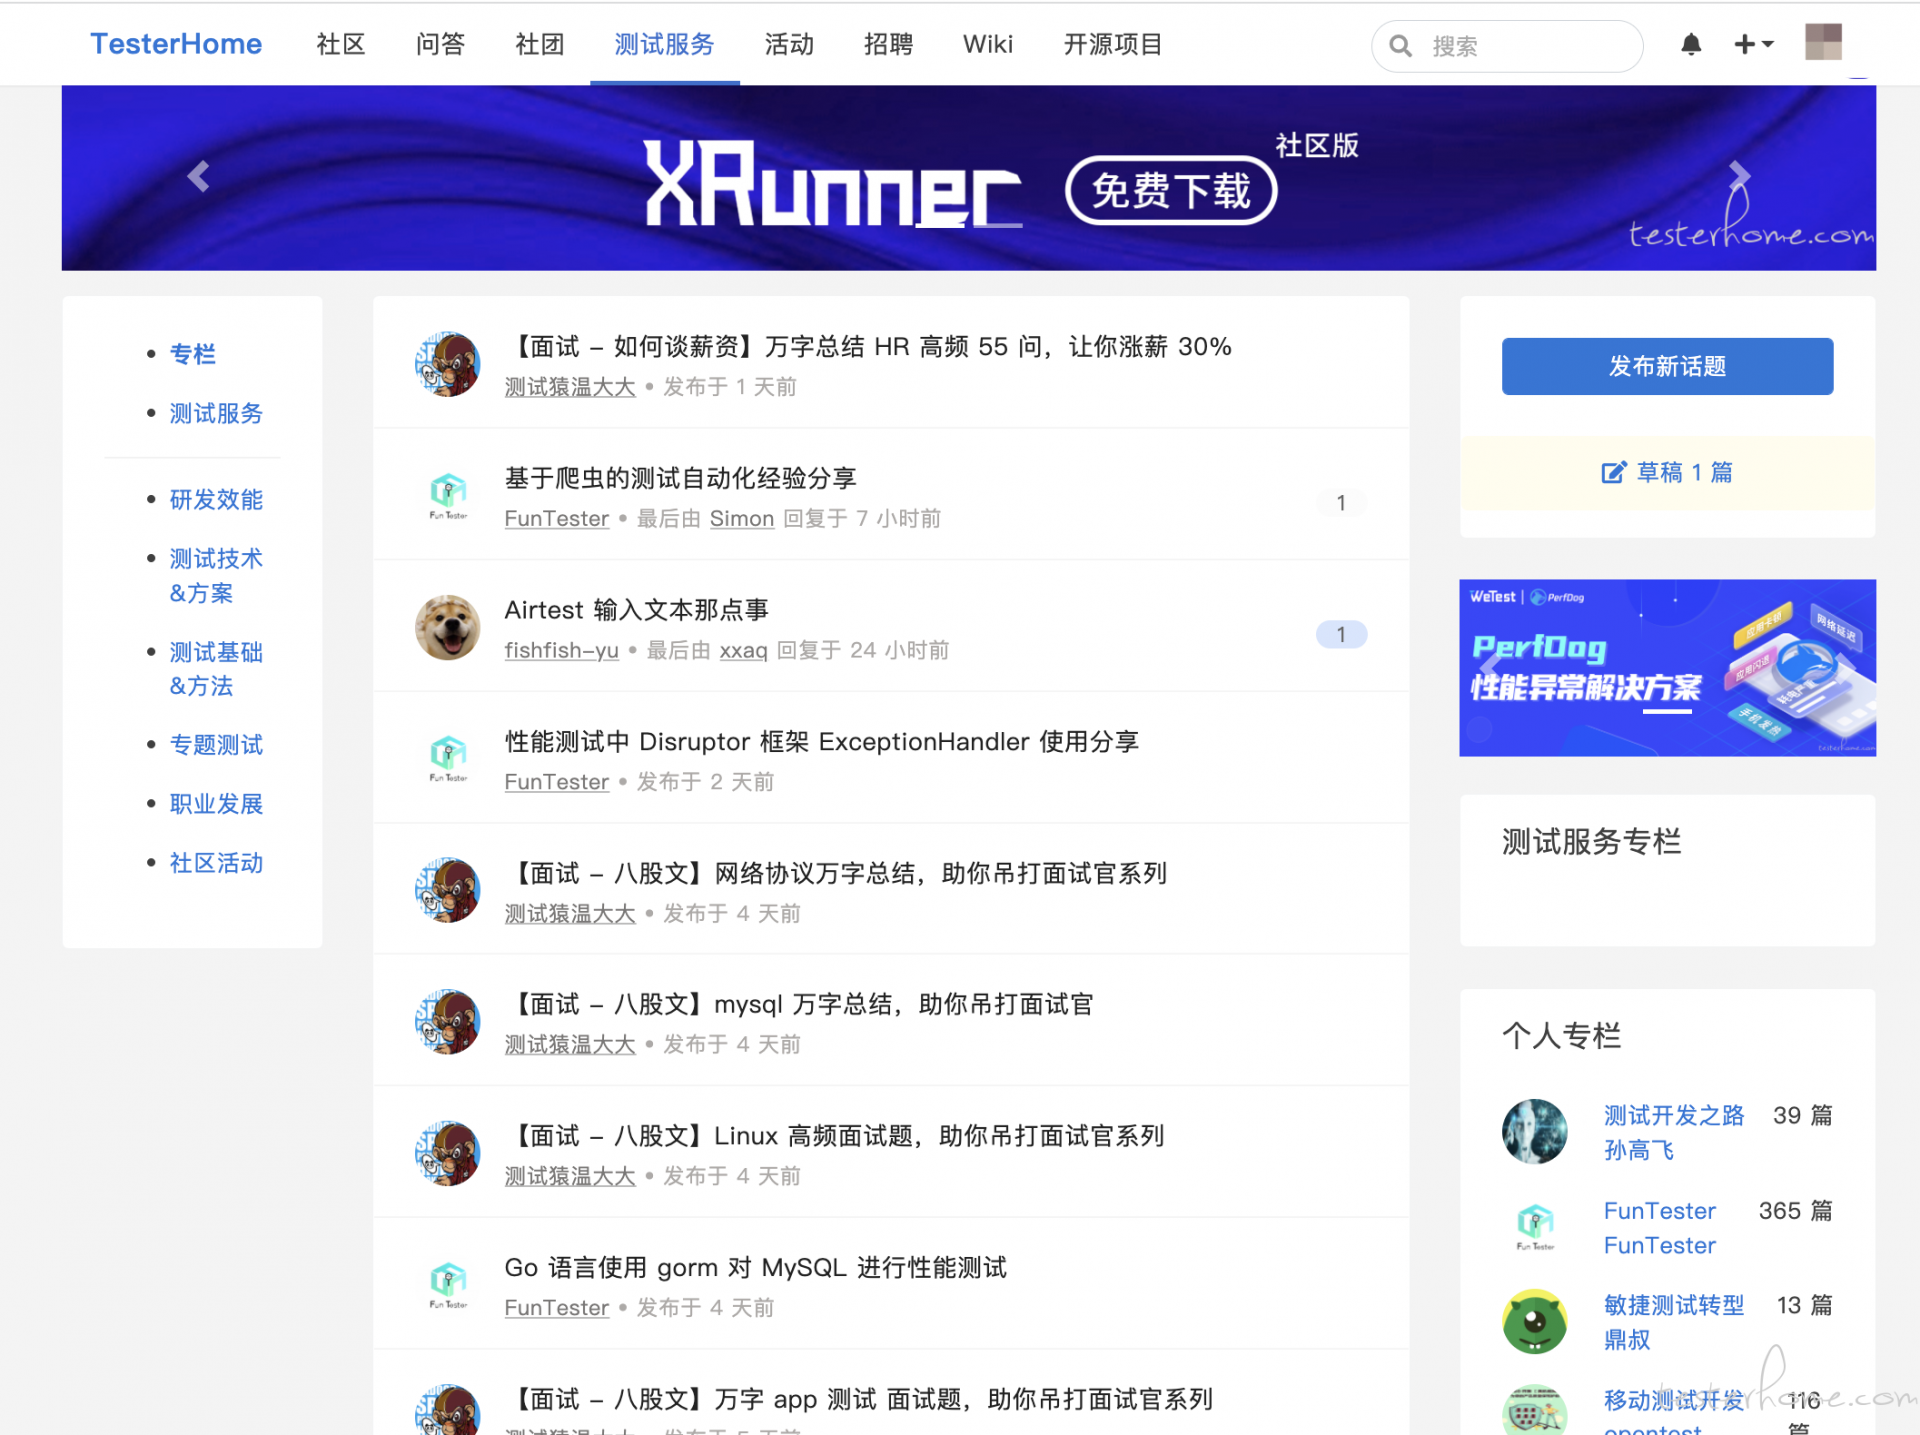Open post 如何谈薪资 万字总结 HR 高频 55 问
The width and height of the screenshot is (1920, 1435).
pos(868,347)
